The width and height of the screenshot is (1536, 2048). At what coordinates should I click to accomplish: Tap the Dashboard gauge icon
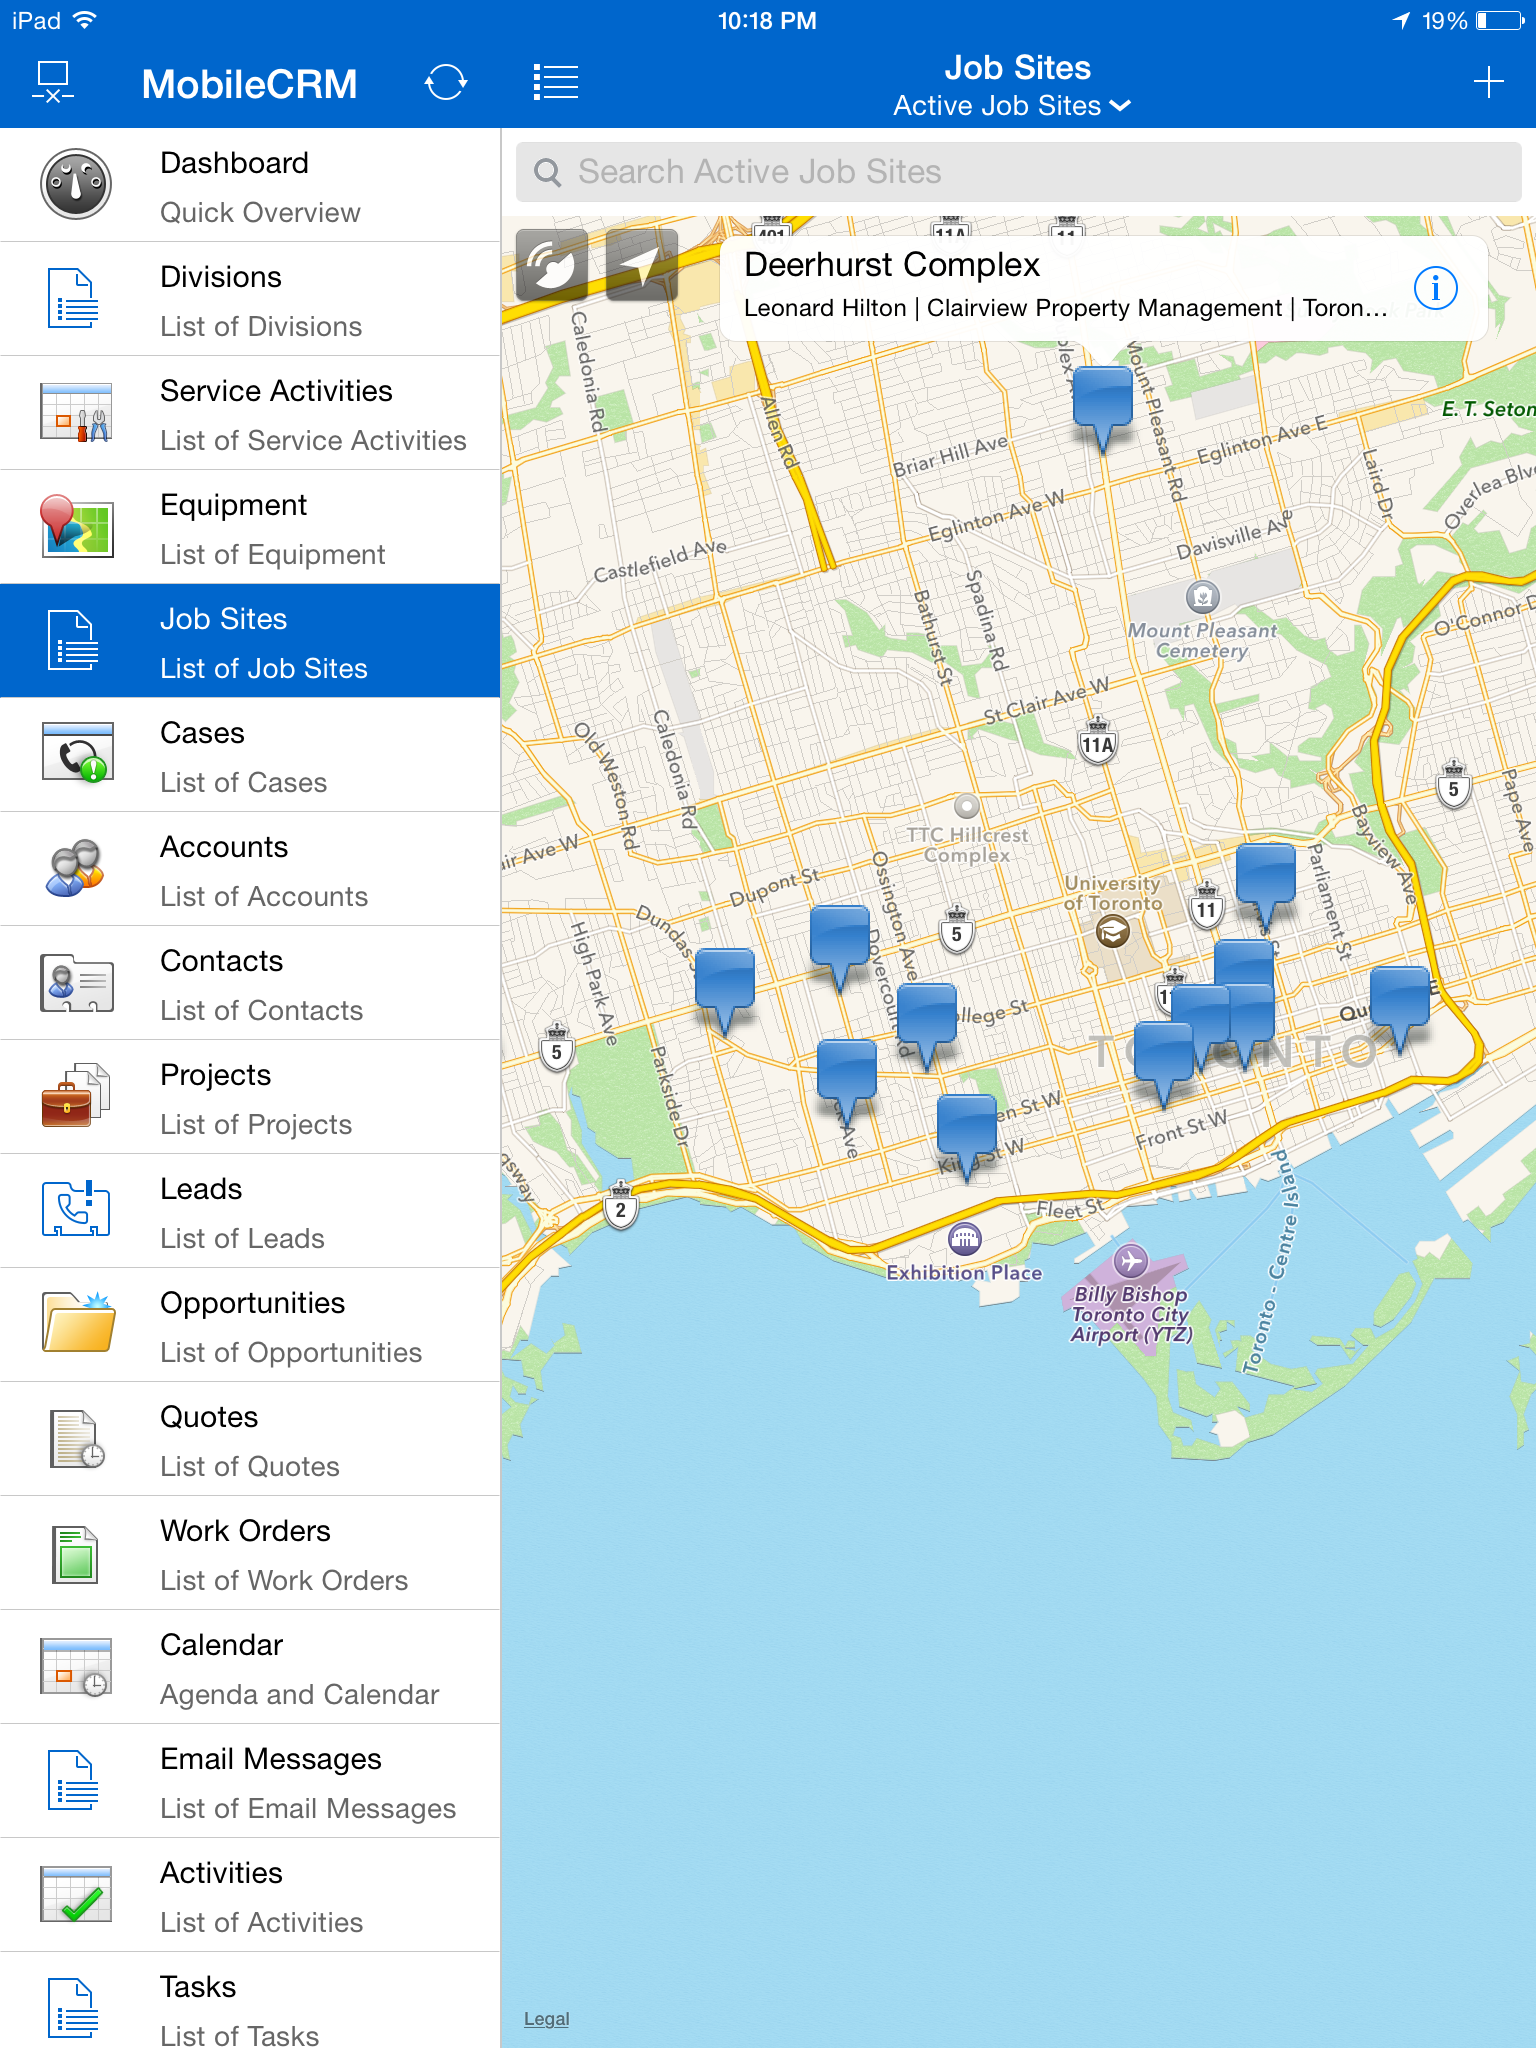click(x=75, y=185)
